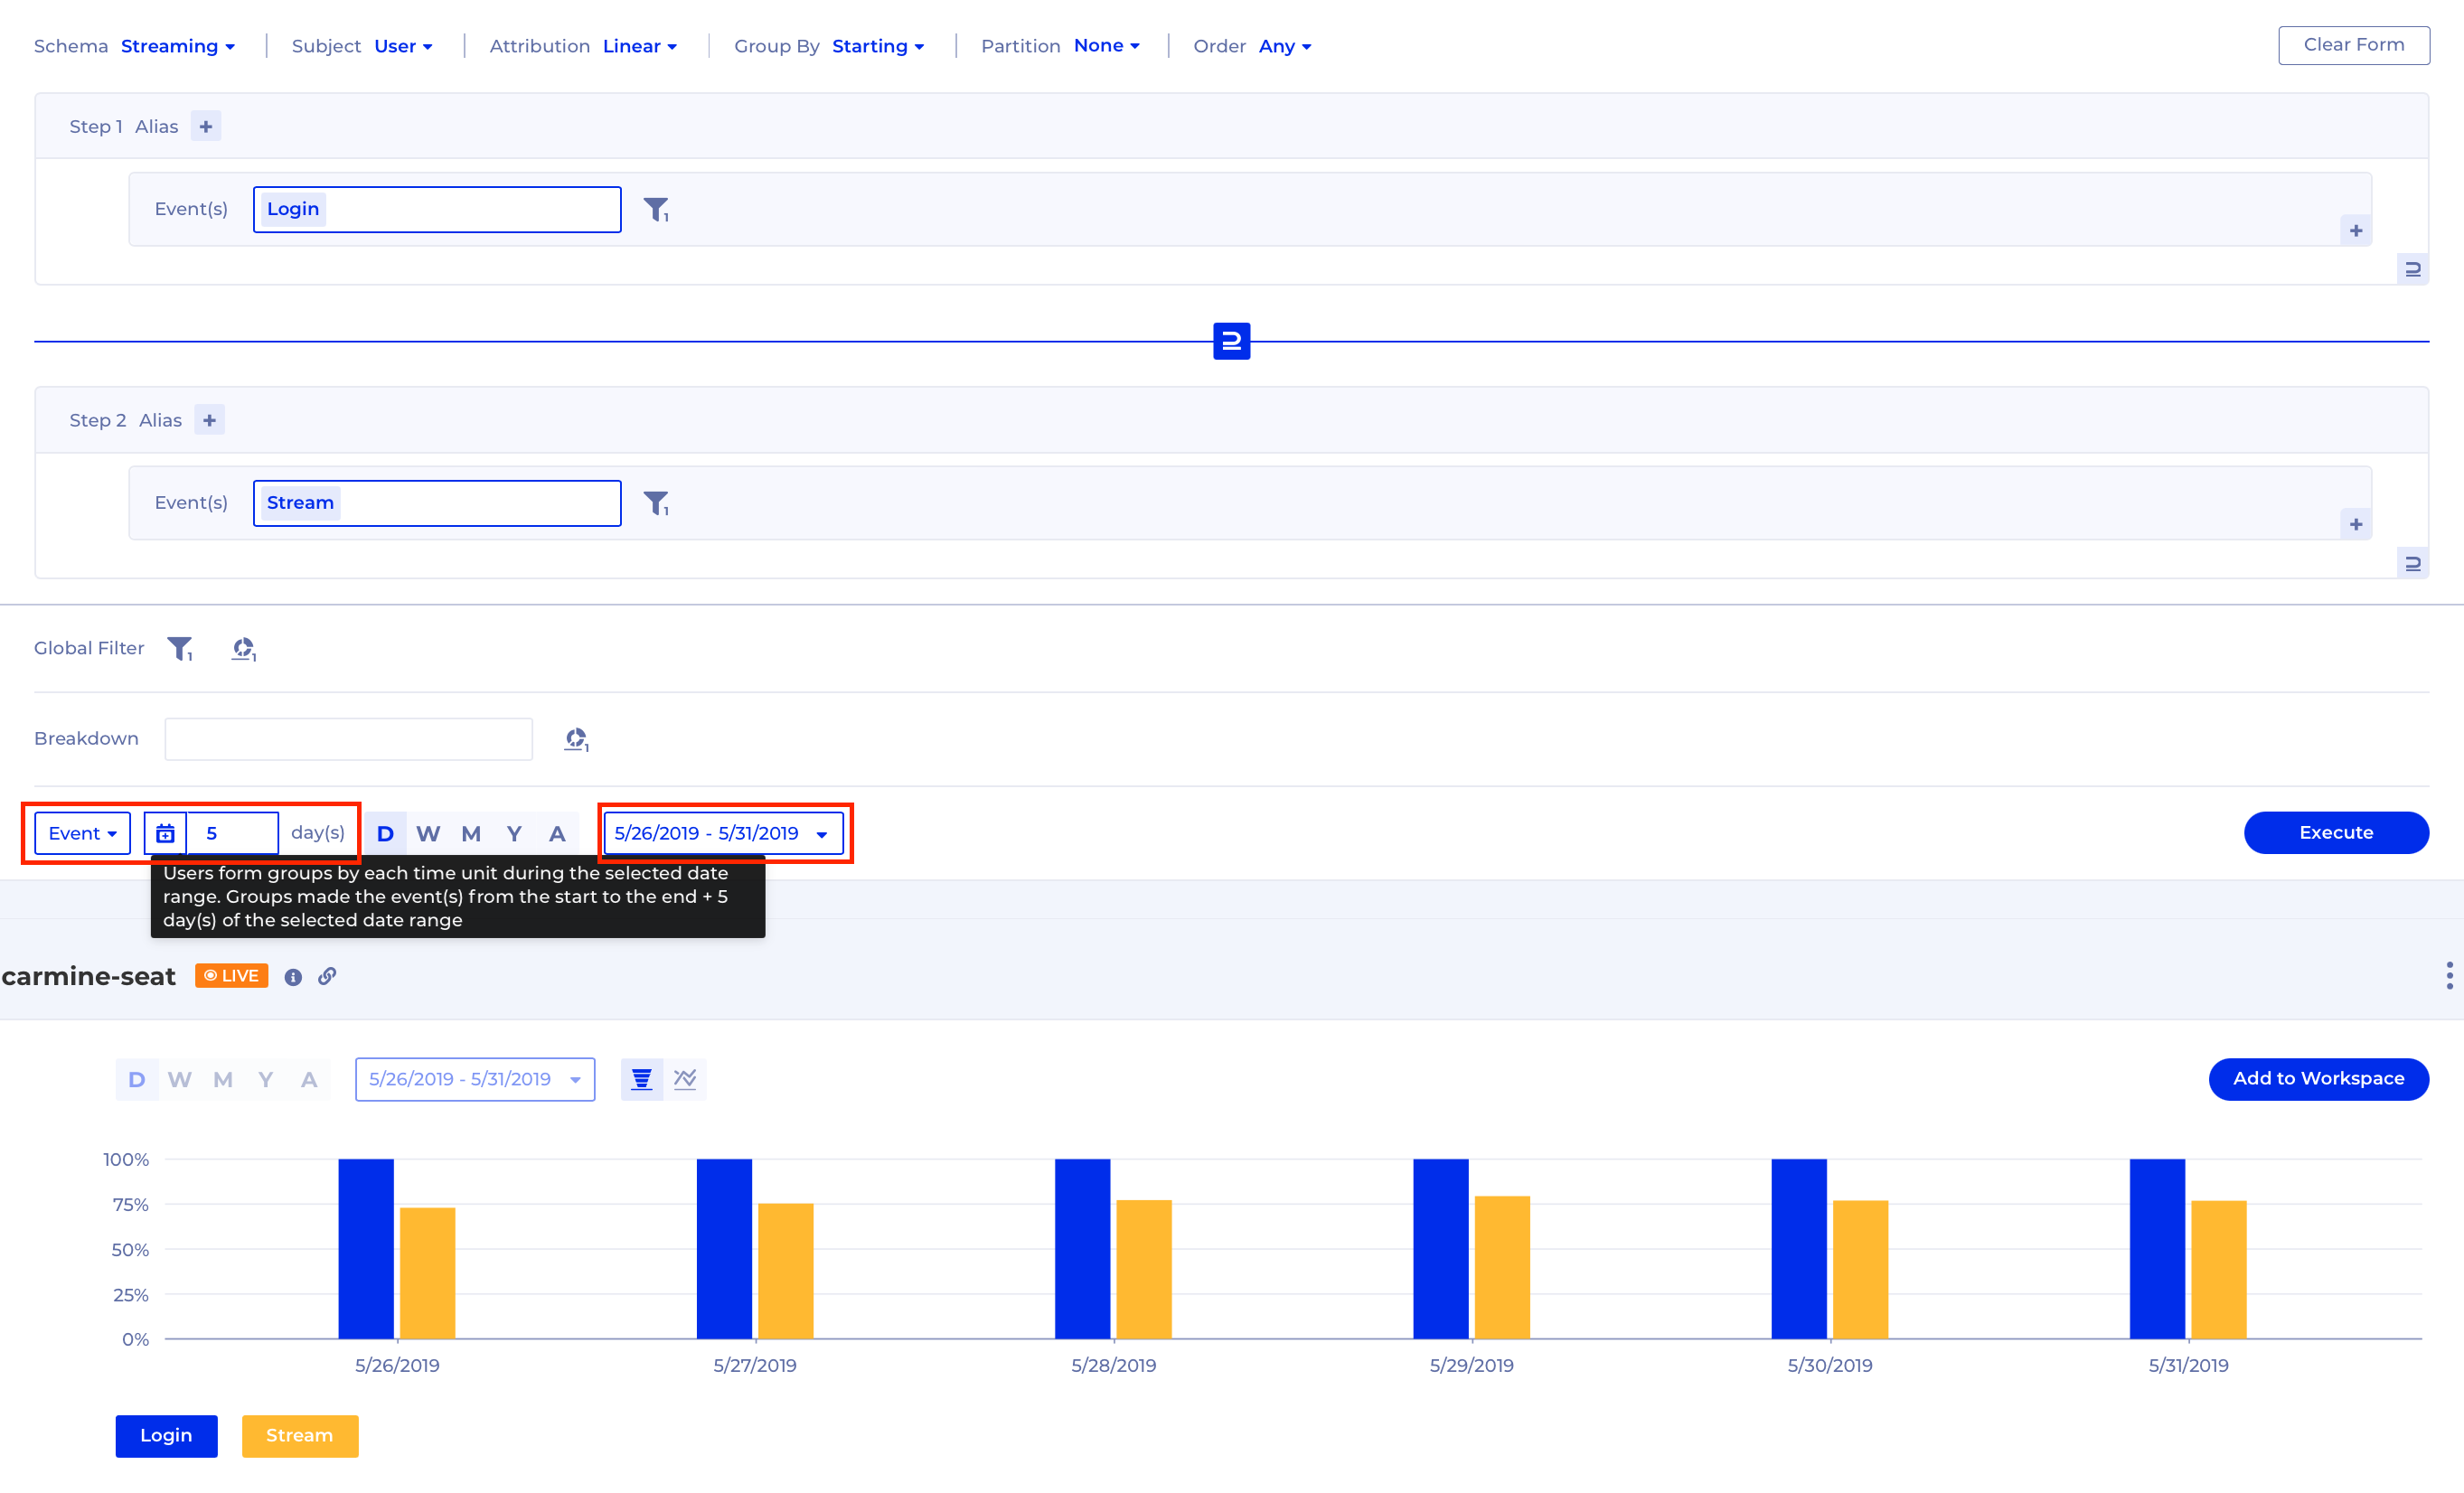Select the W weekly granularity toggle in query bar
Viewport: 2464px width, 1493px height.
[428, 833]
